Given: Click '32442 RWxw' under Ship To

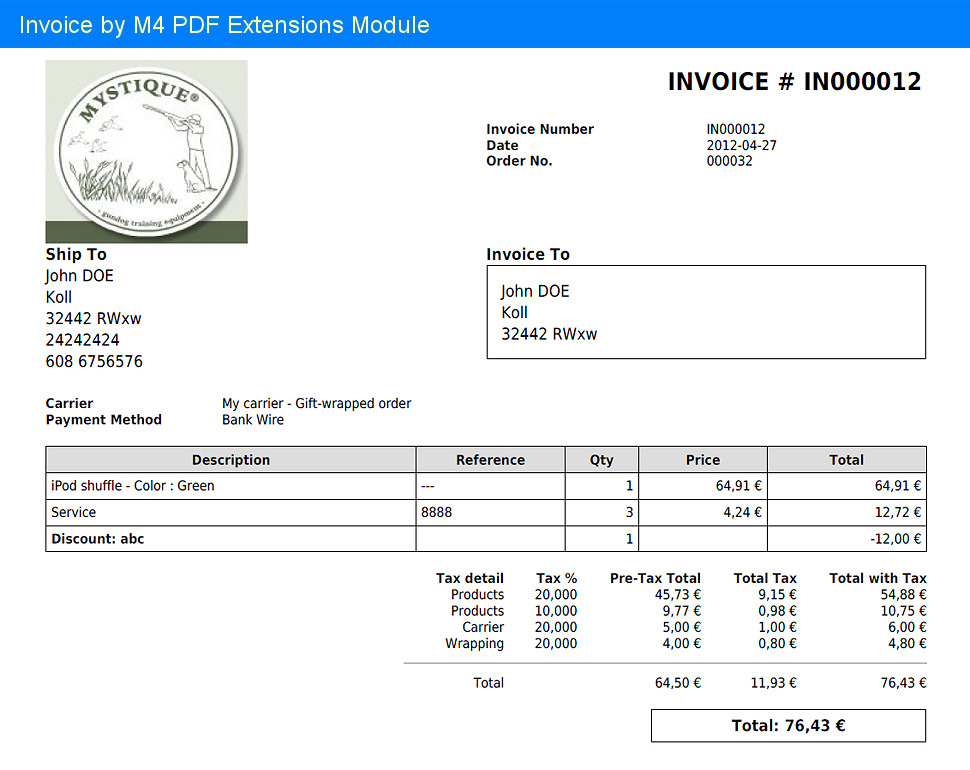Looking at the screenshot, I should 93,319.
